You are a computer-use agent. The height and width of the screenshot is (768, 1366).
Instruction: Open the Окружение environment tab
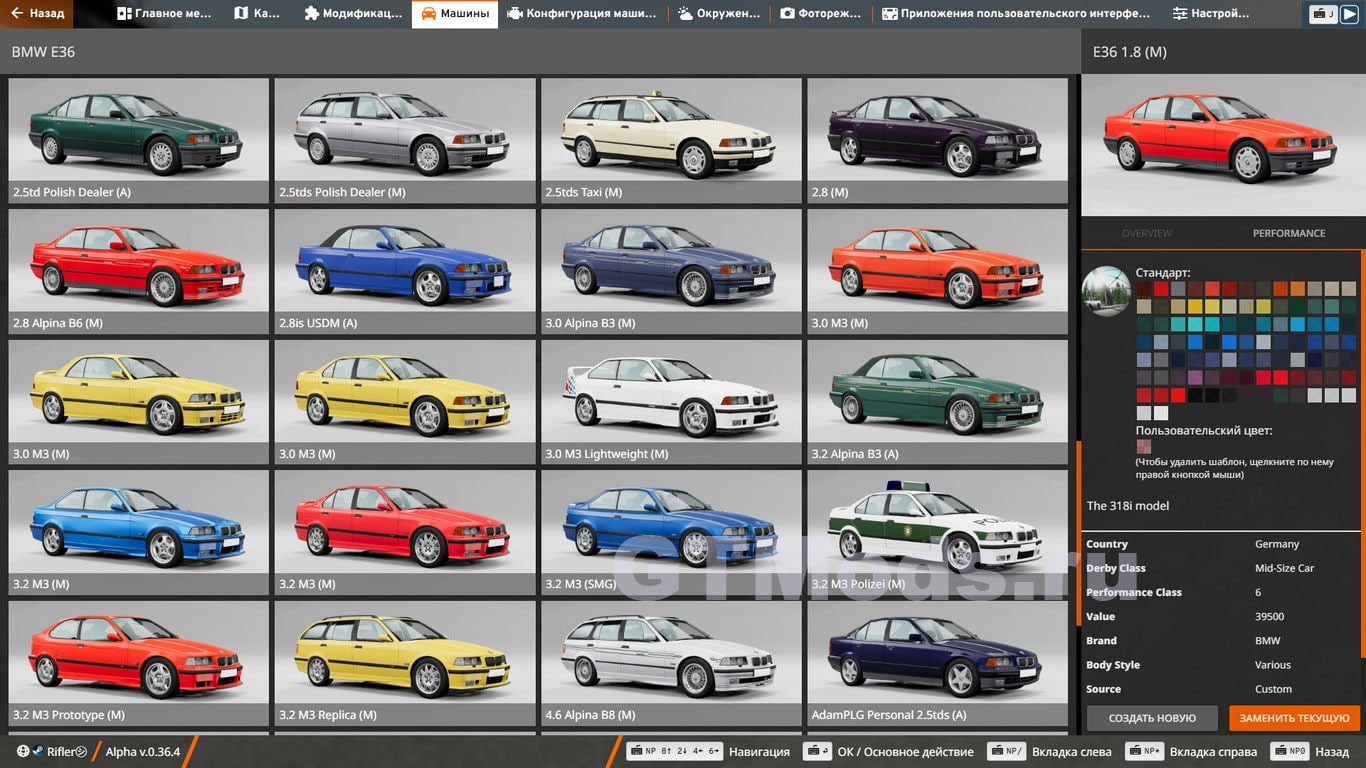[719, 14]
